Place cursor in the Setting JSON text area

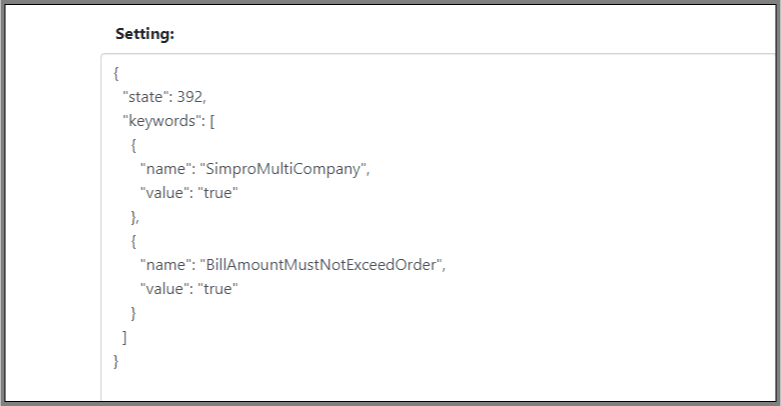click(439, 227)
